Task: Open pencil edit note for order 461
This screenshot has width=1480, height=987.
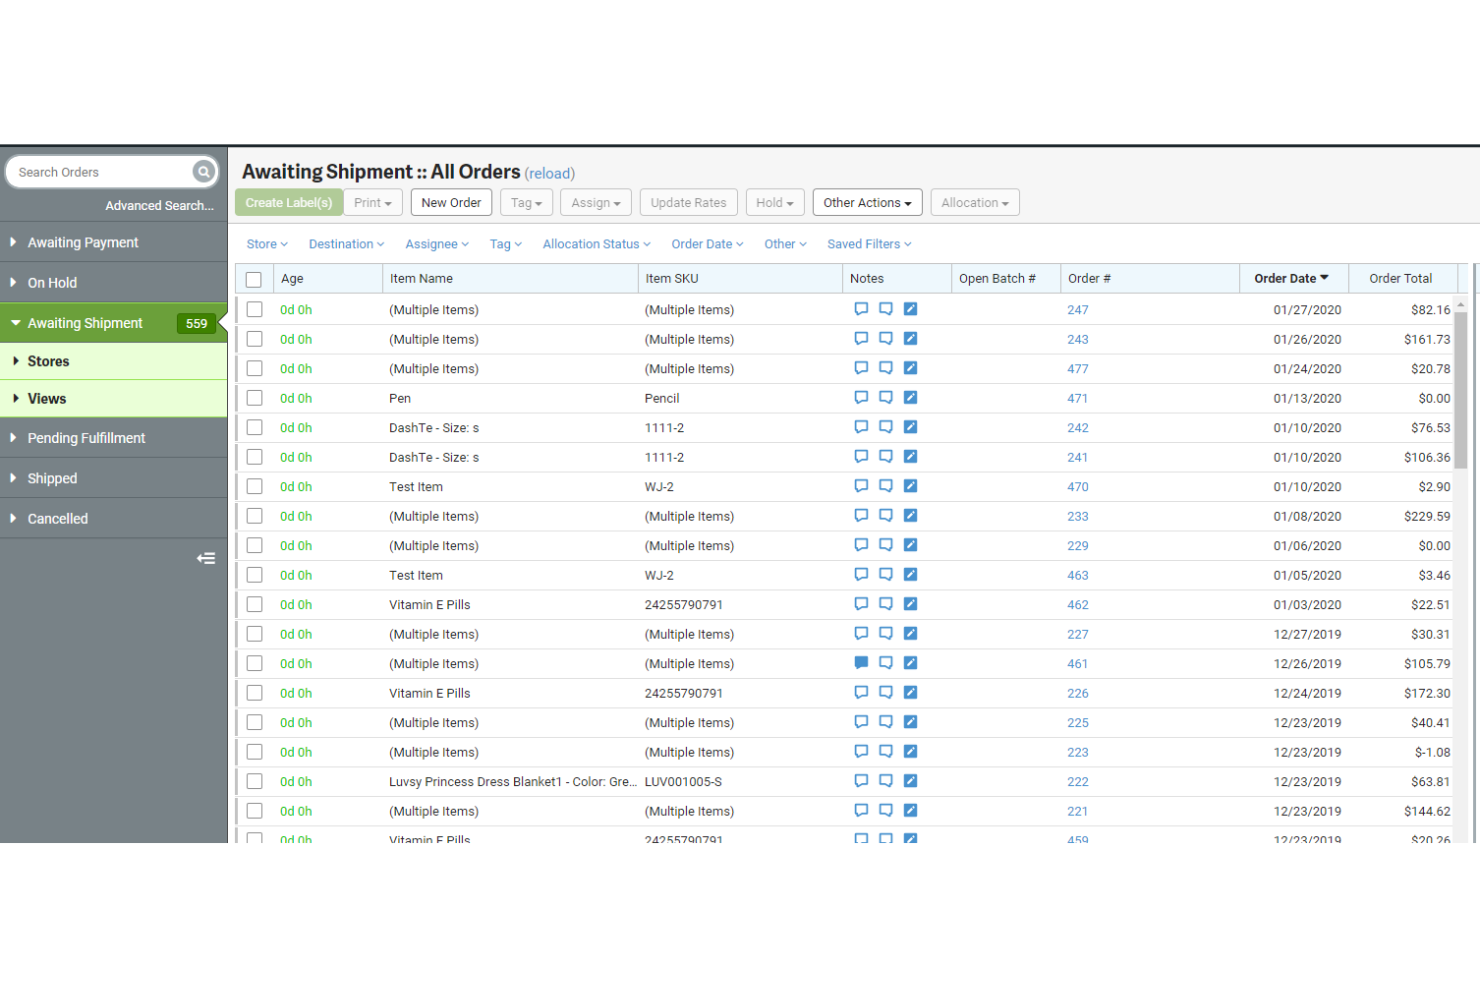Action: [910, 663]
